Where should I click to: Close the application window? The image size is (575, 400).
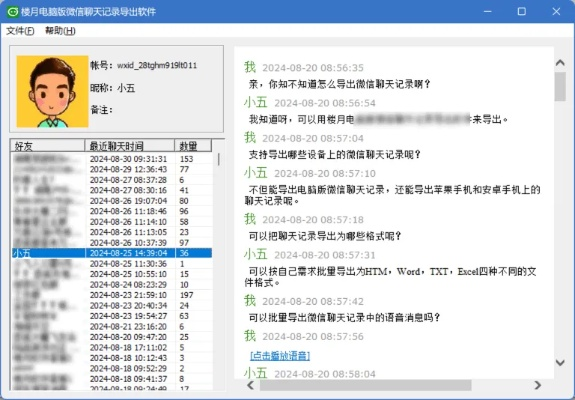pos(556,11)
